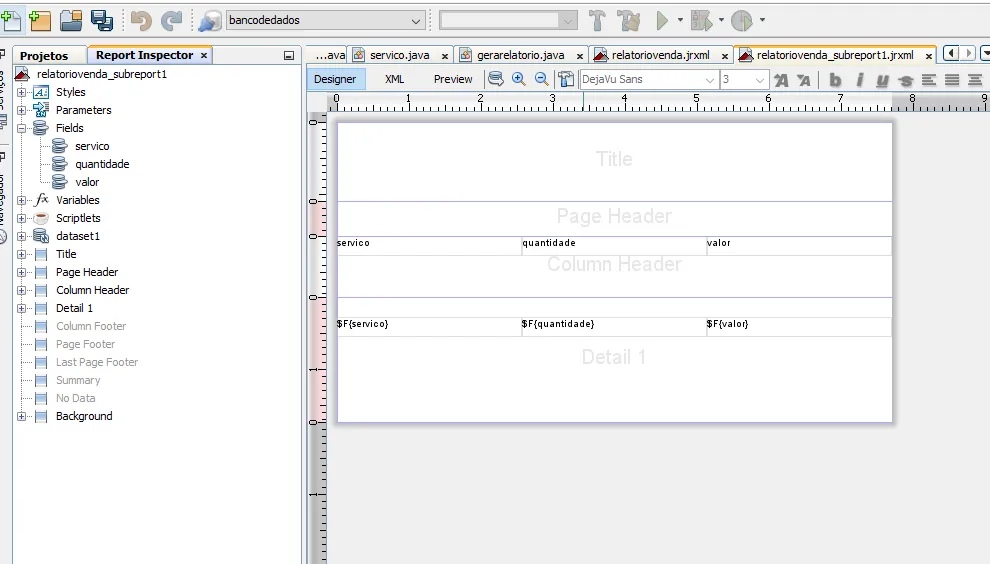Minimize the Report Inspector panel

click(x=289, y=56)
